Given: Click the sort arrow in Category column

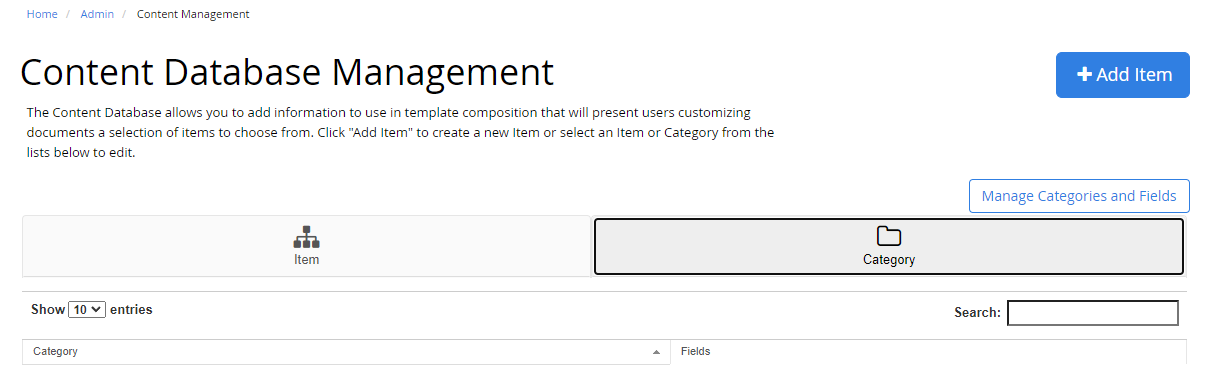Looking at the screenshot, I should [656, 352].
